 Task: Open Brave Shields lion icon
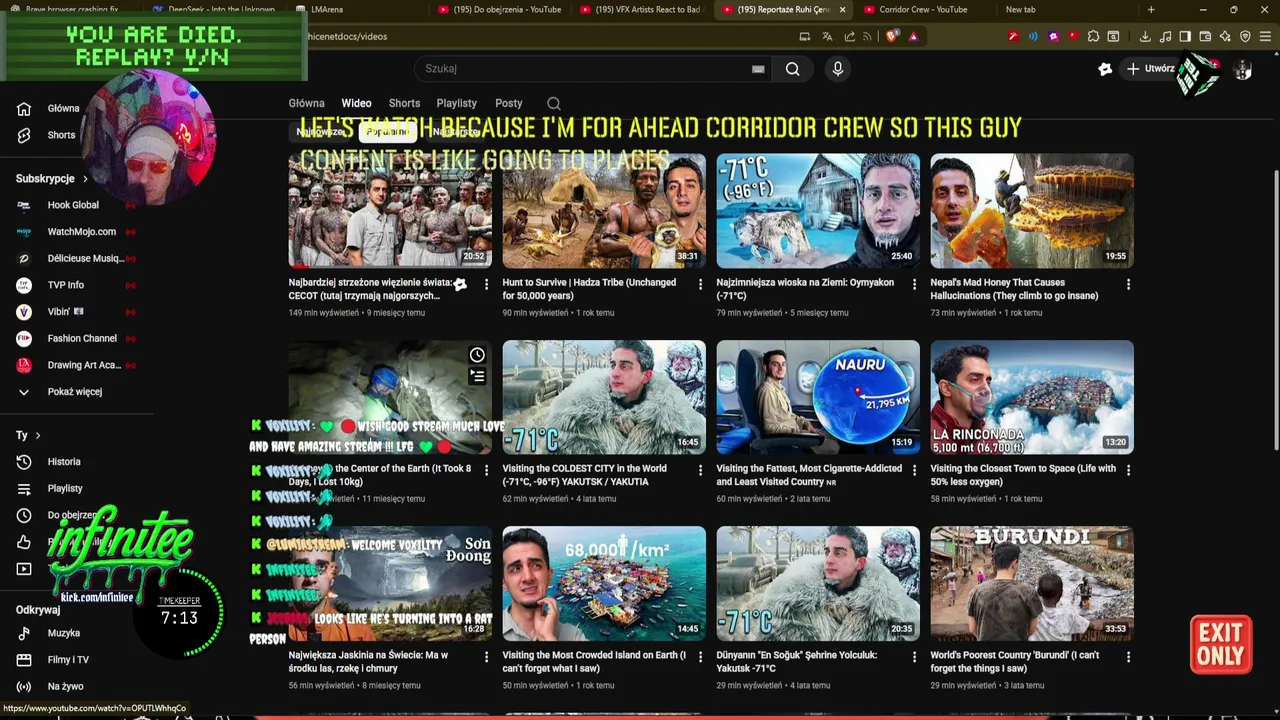(892, 37)
